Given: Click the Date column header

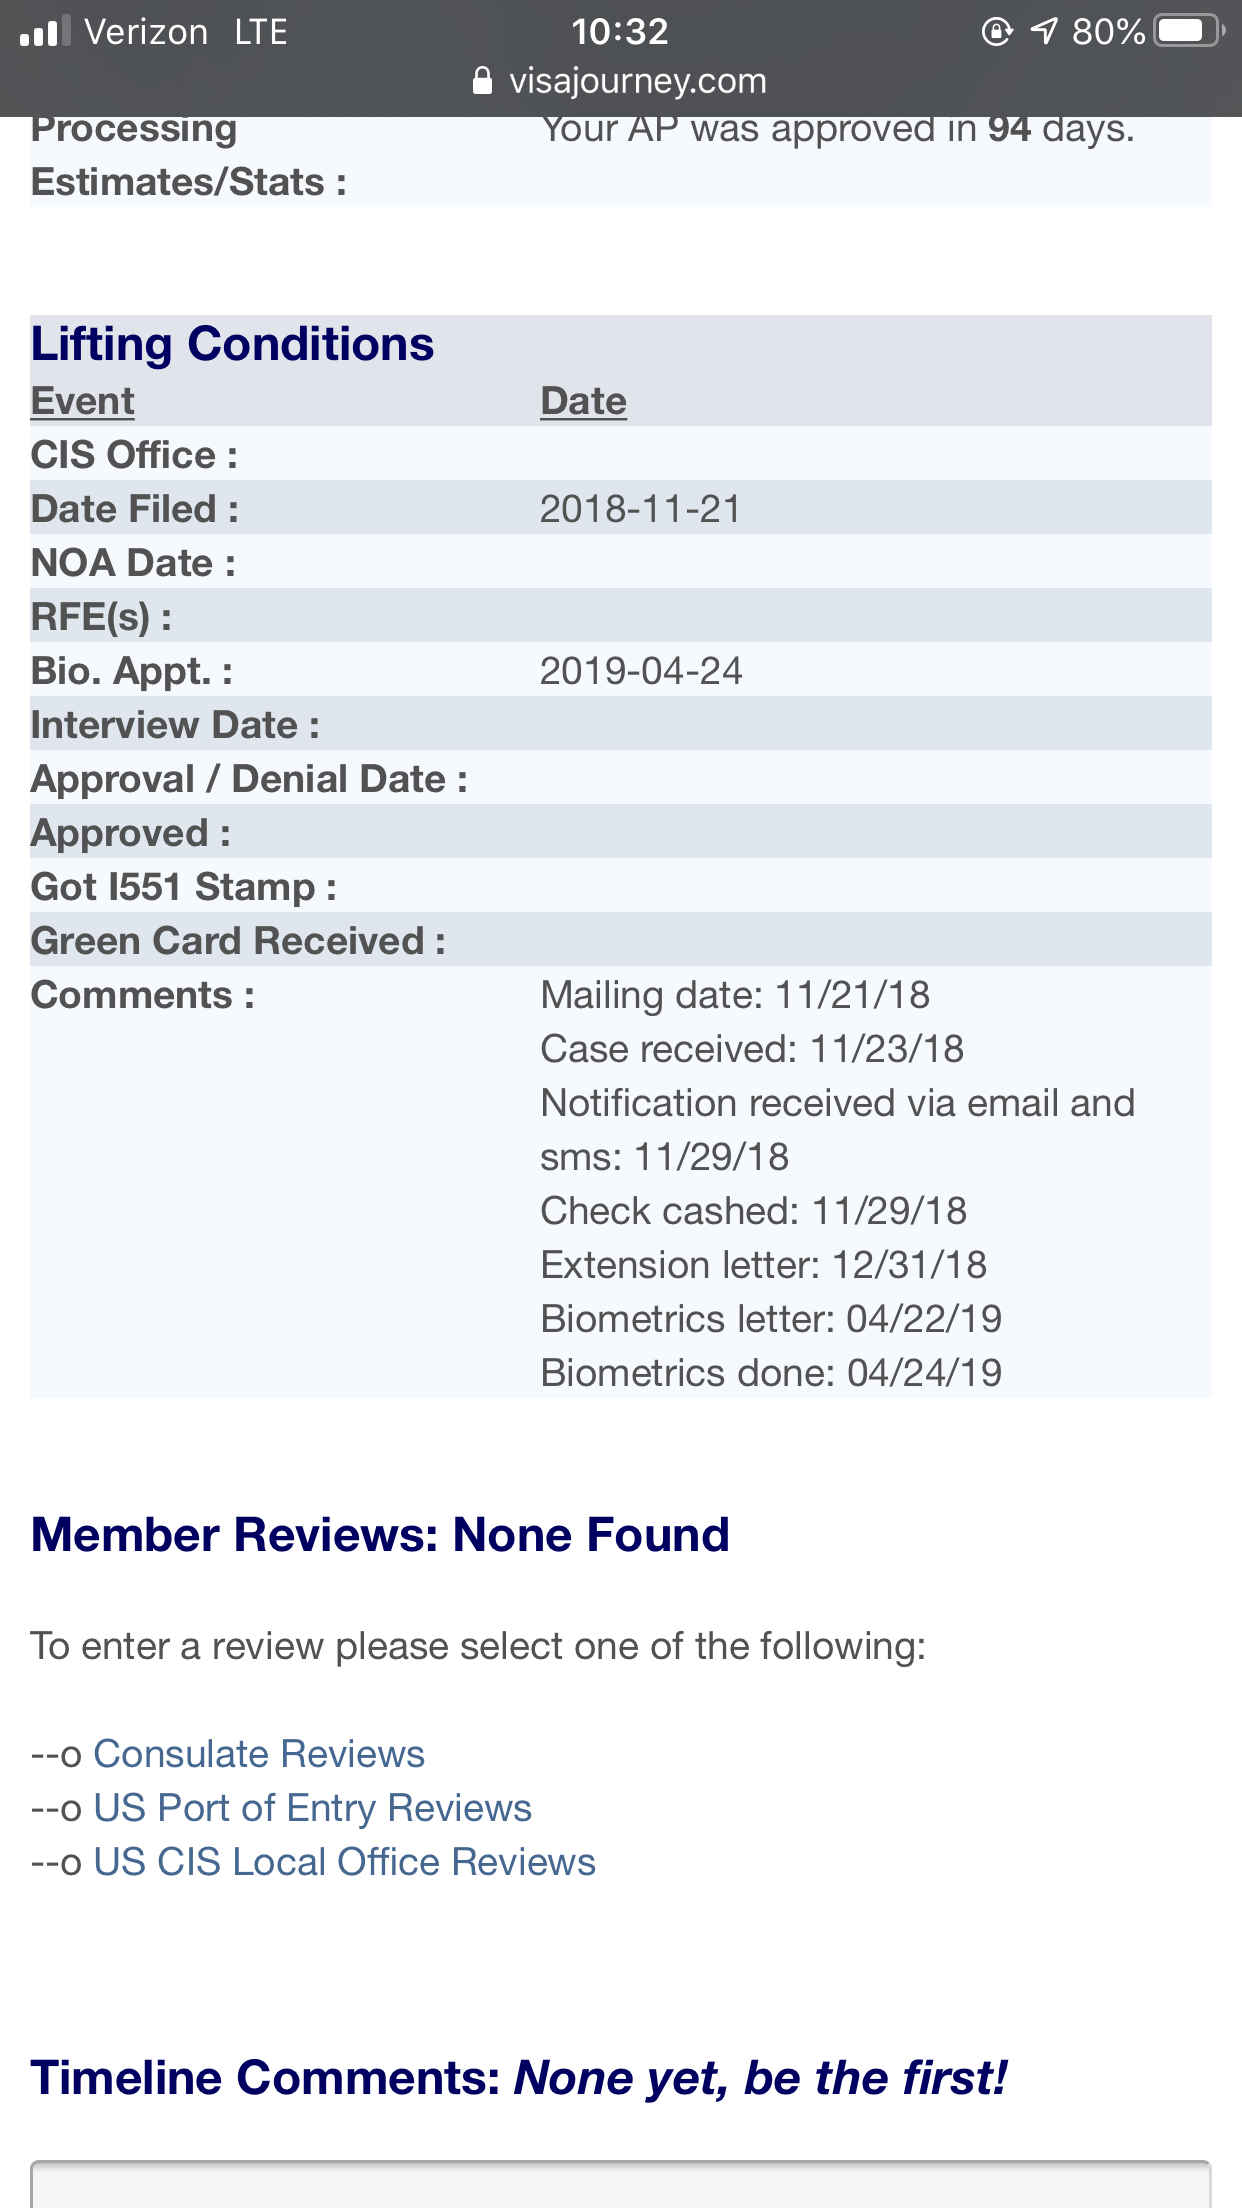Looking at the screenshot, I should click(x=584, y=400).
